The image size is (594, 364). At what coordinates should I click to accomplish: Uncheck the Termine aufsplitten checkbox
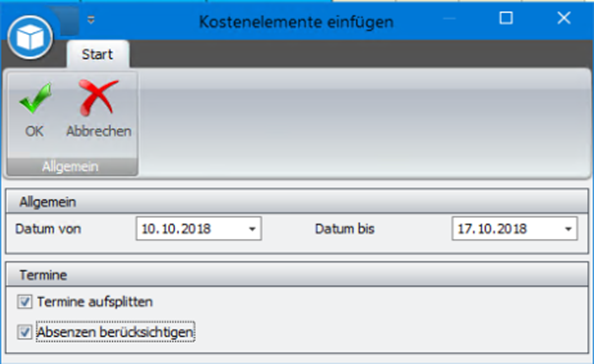(x=25, y=302)
